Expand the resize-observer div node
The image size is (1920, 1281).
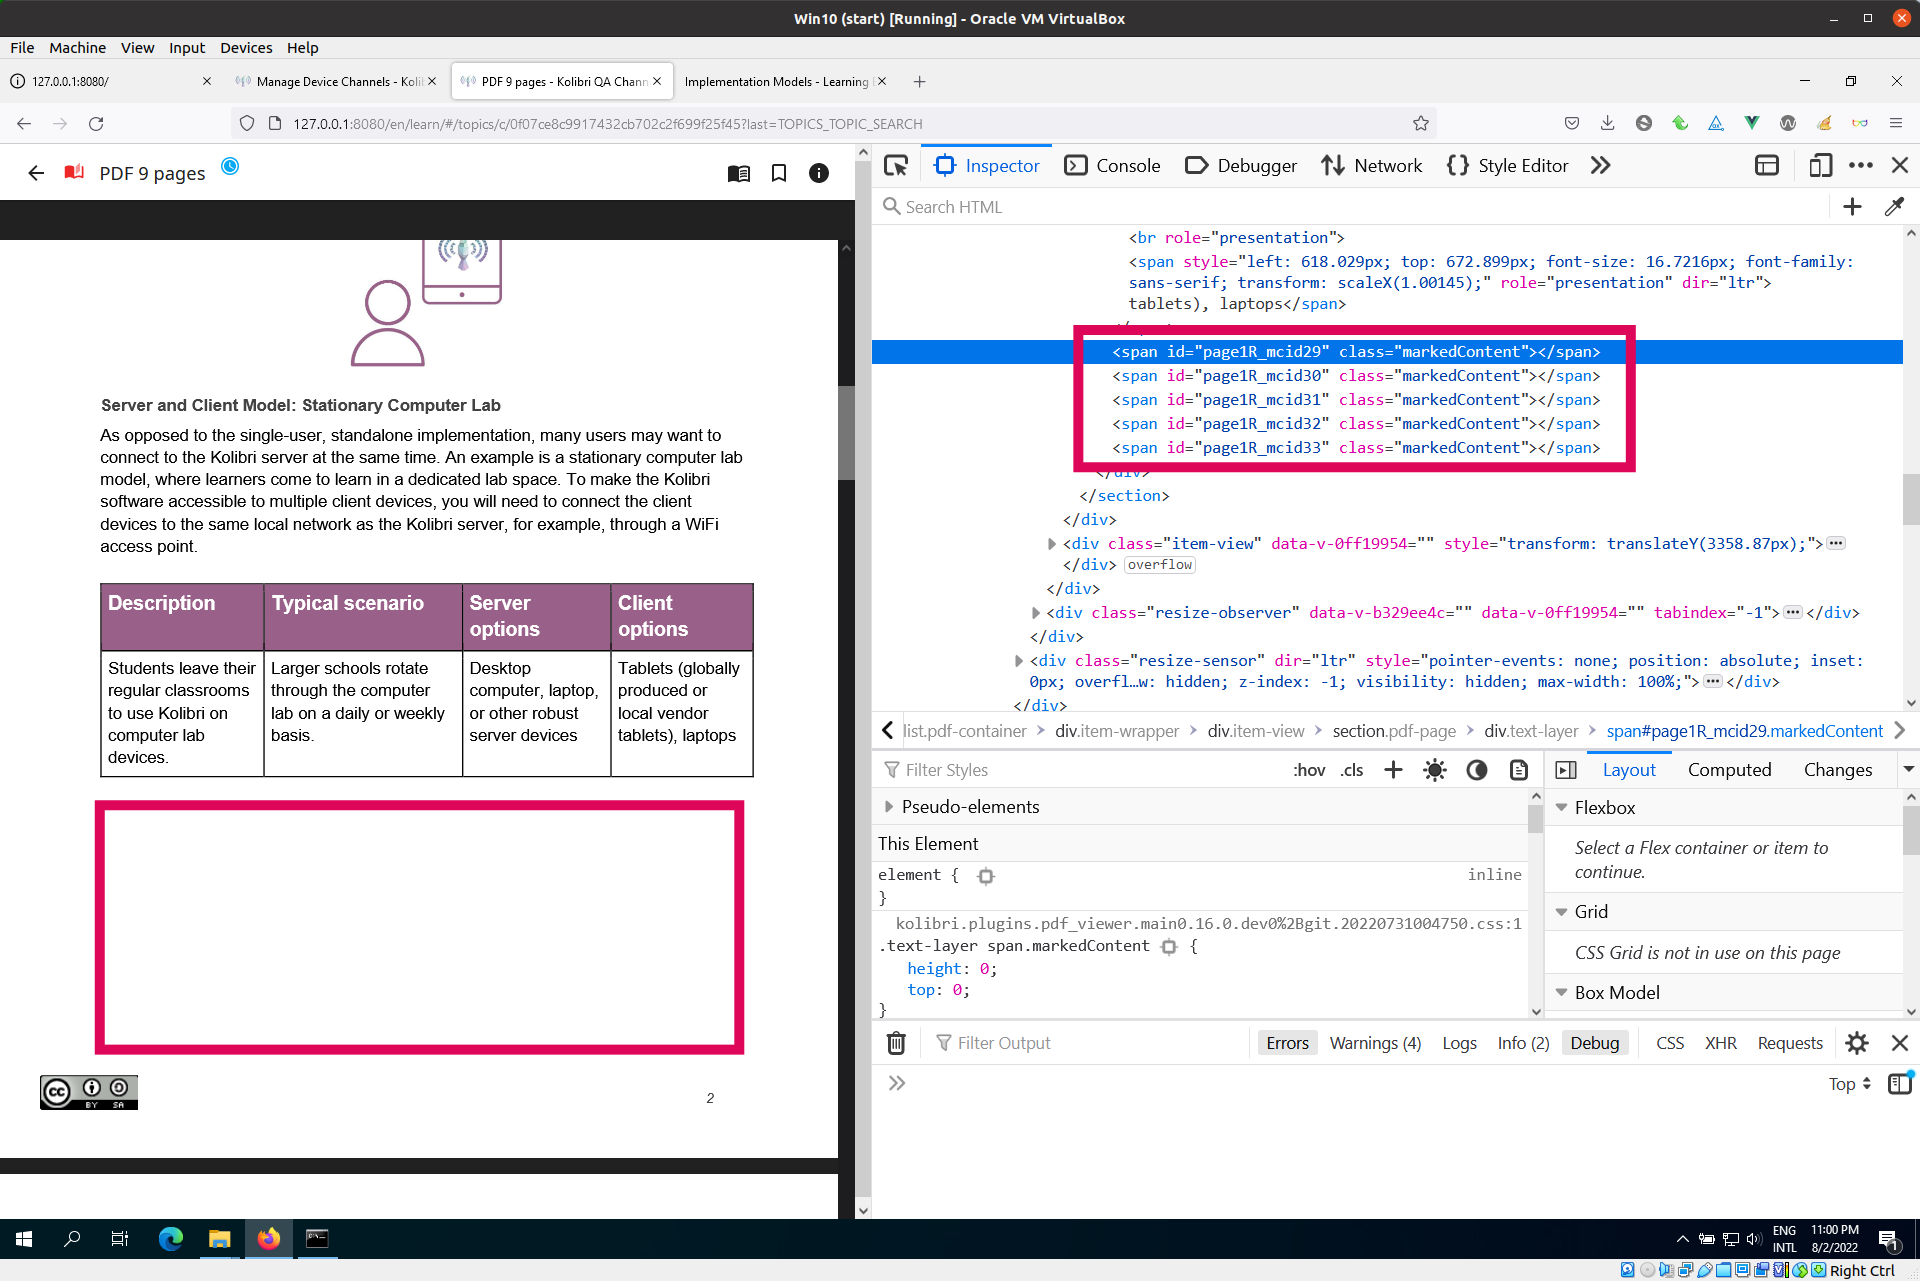[1036, 613]
